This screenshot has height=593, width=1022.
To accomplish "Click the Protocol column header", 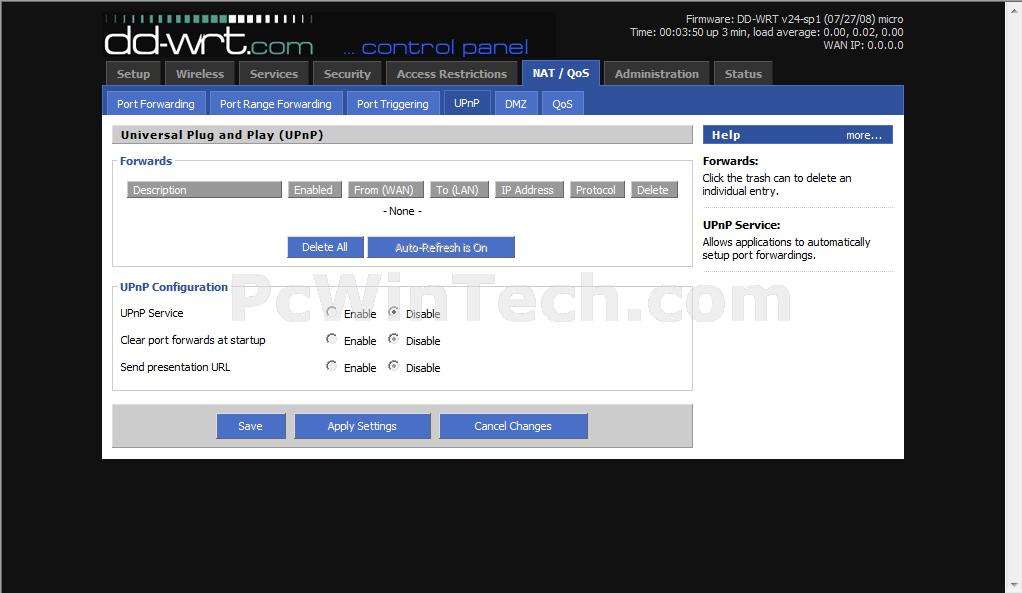I will 597,190.
